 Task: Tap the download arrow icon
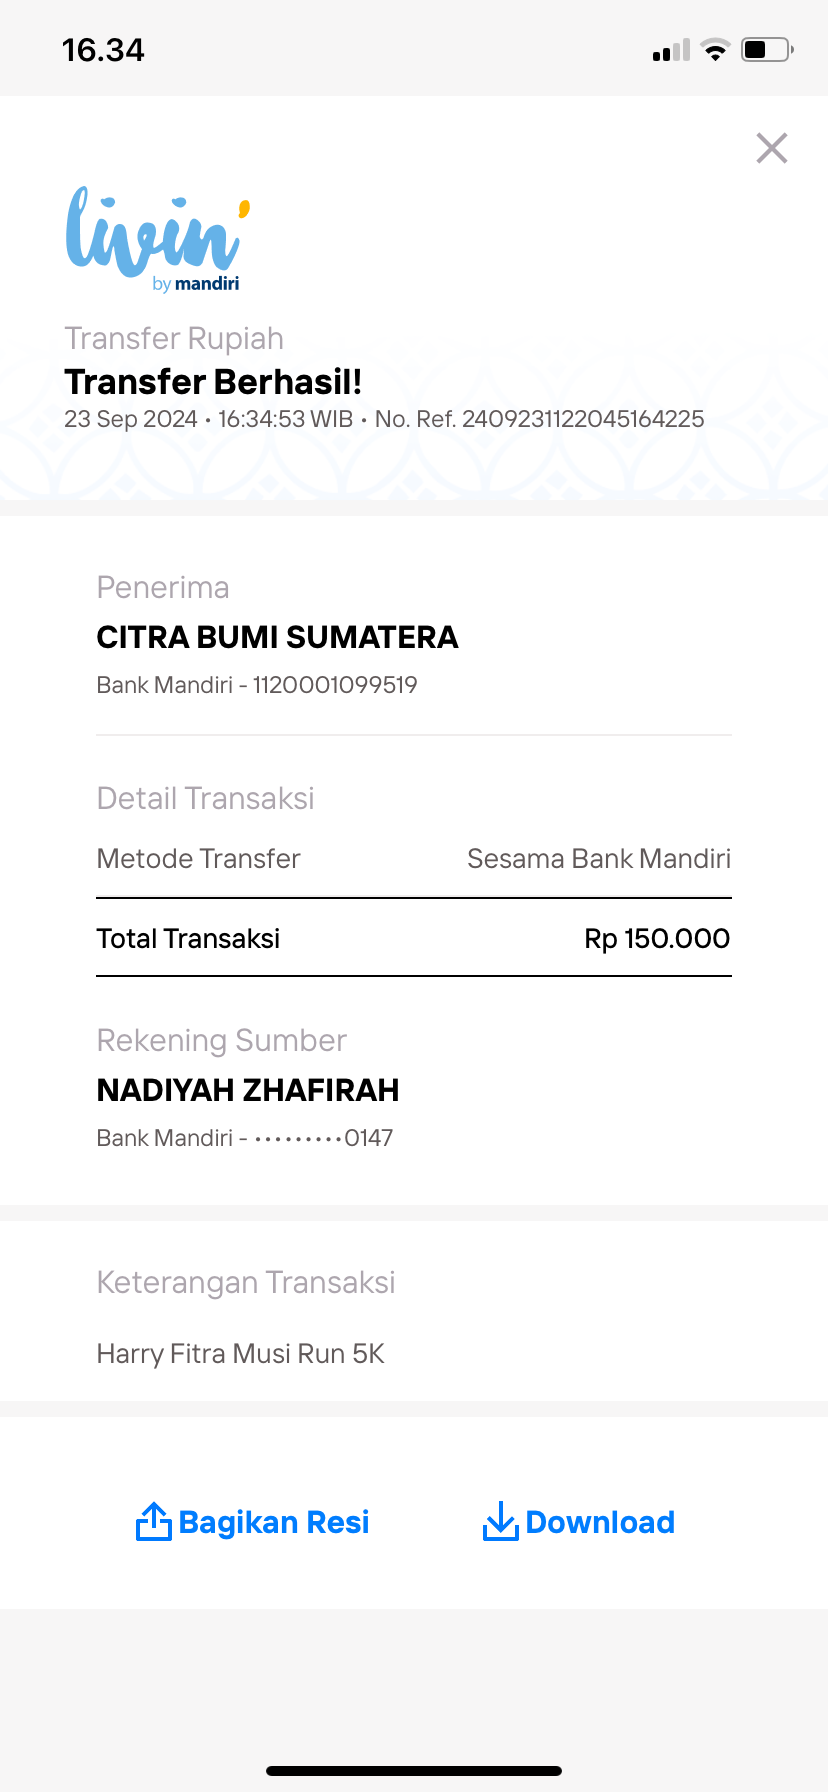[500, 1521]
